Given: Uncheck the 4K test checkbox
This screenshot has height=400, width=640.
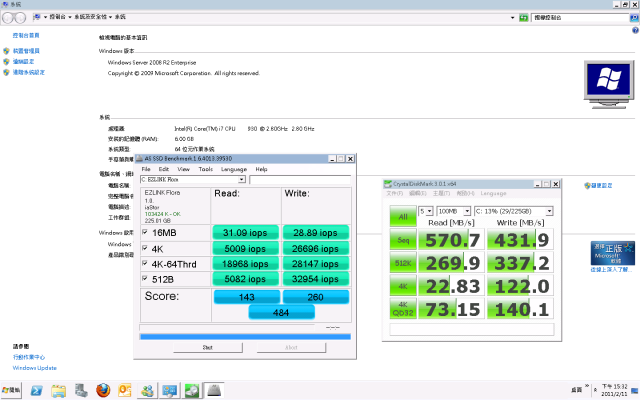Looking at the screenshot, I should [x=144, y=248].
